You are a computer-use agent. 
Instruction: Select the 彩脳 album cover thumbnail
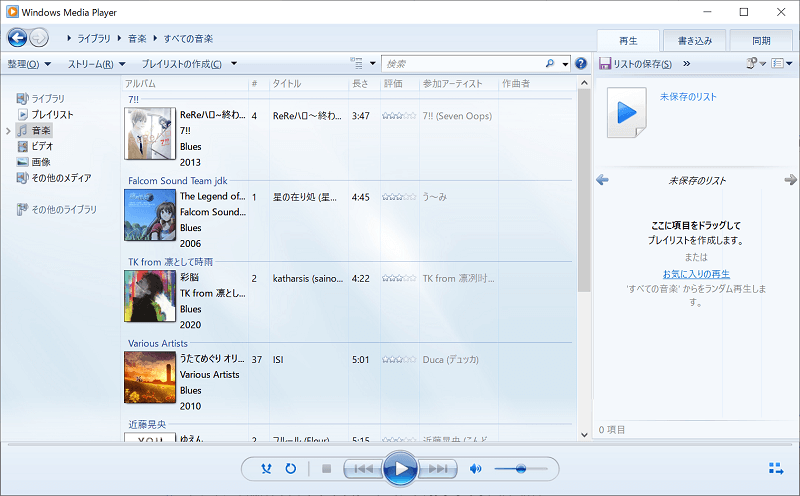(150, 296)
